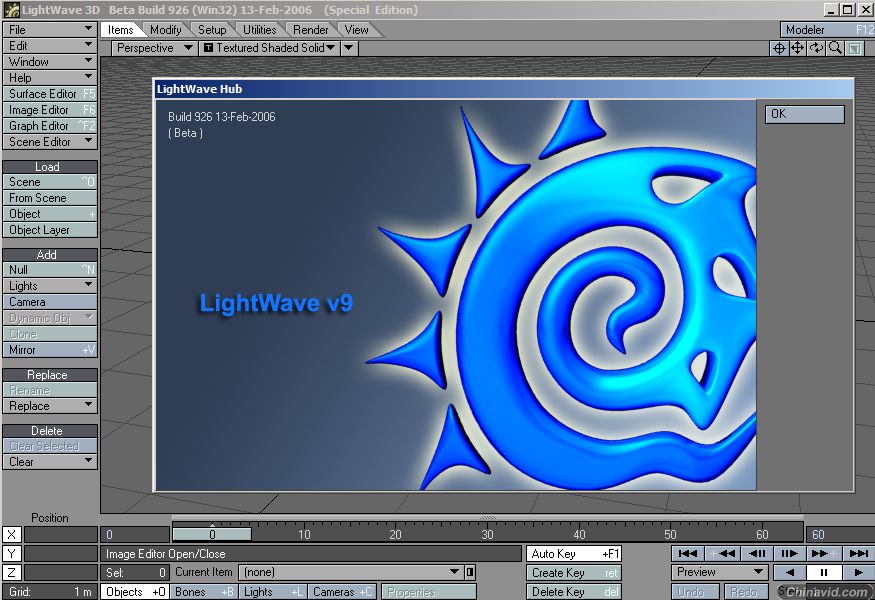Switch to Bones edit mode
Image resolution: width=875 pixels, height=600 pixels.
204,592
